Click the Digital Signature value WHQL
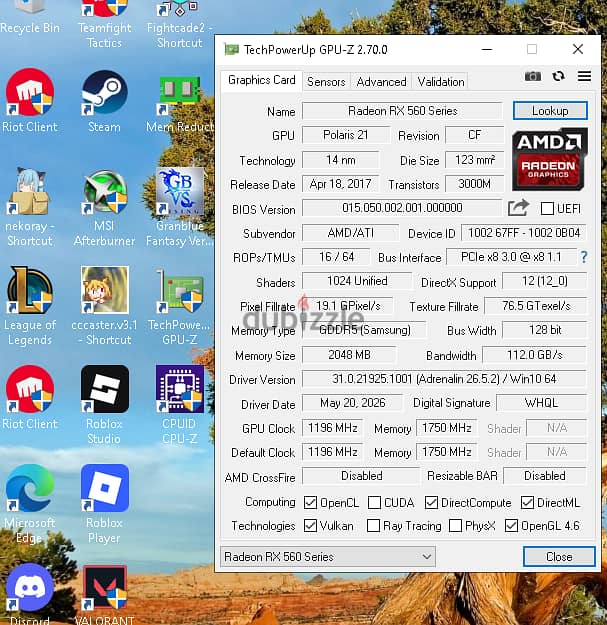 (x=541, y=403)
